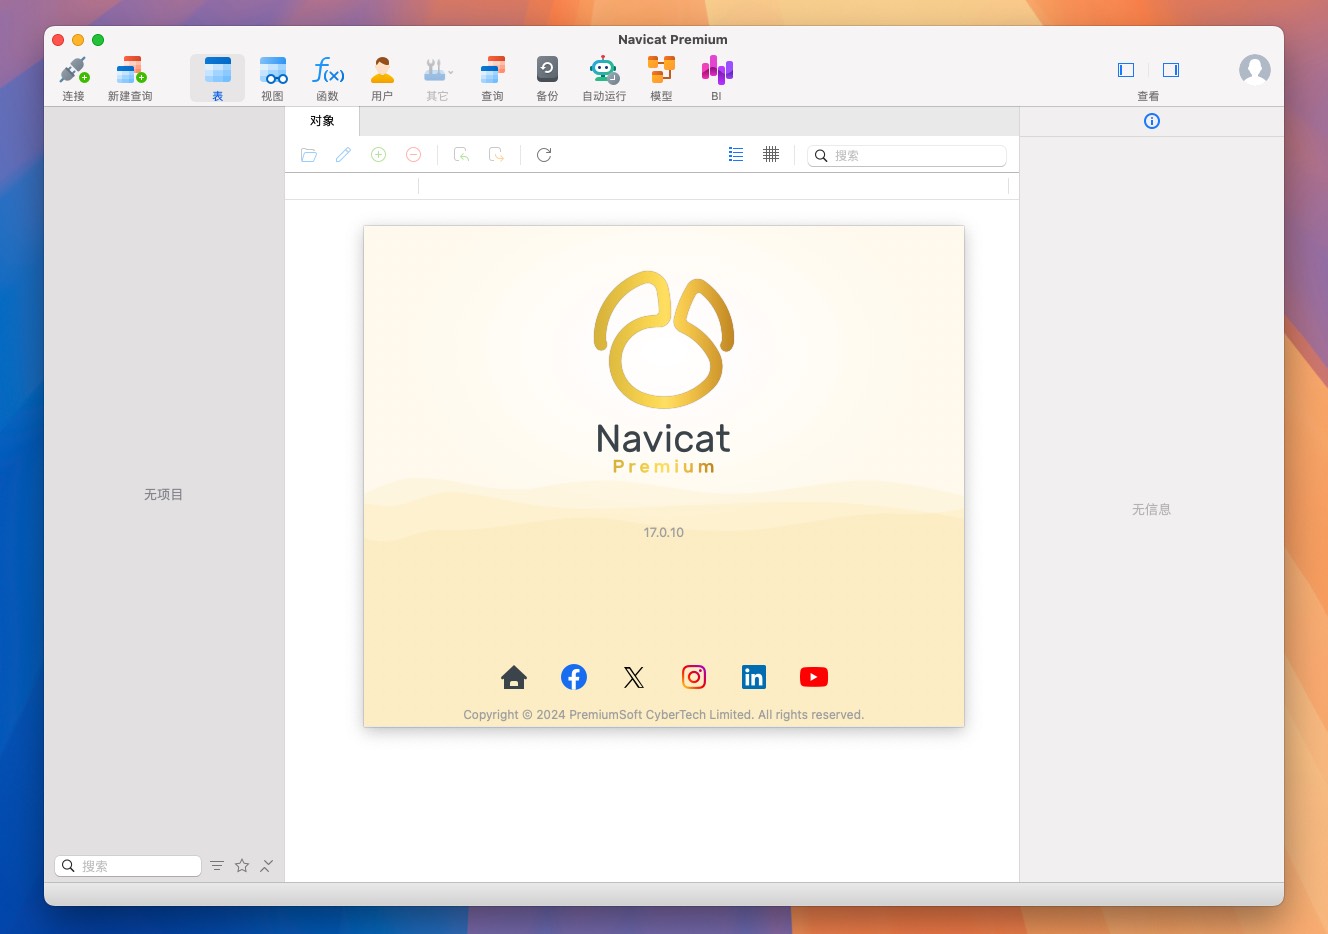
Task: Click the export wizard icon
Action: (x=496, y=155)
